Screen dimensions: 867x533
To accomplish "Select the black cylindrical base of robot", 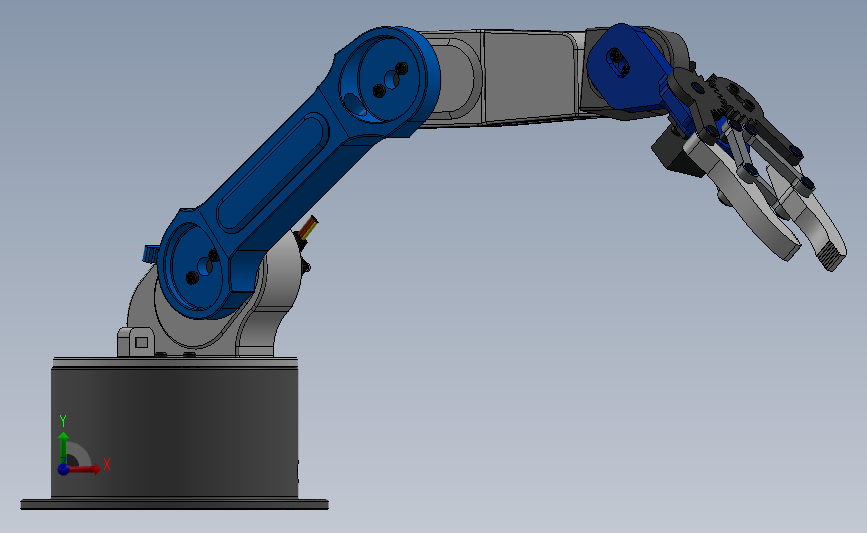I will pos(175,431).
